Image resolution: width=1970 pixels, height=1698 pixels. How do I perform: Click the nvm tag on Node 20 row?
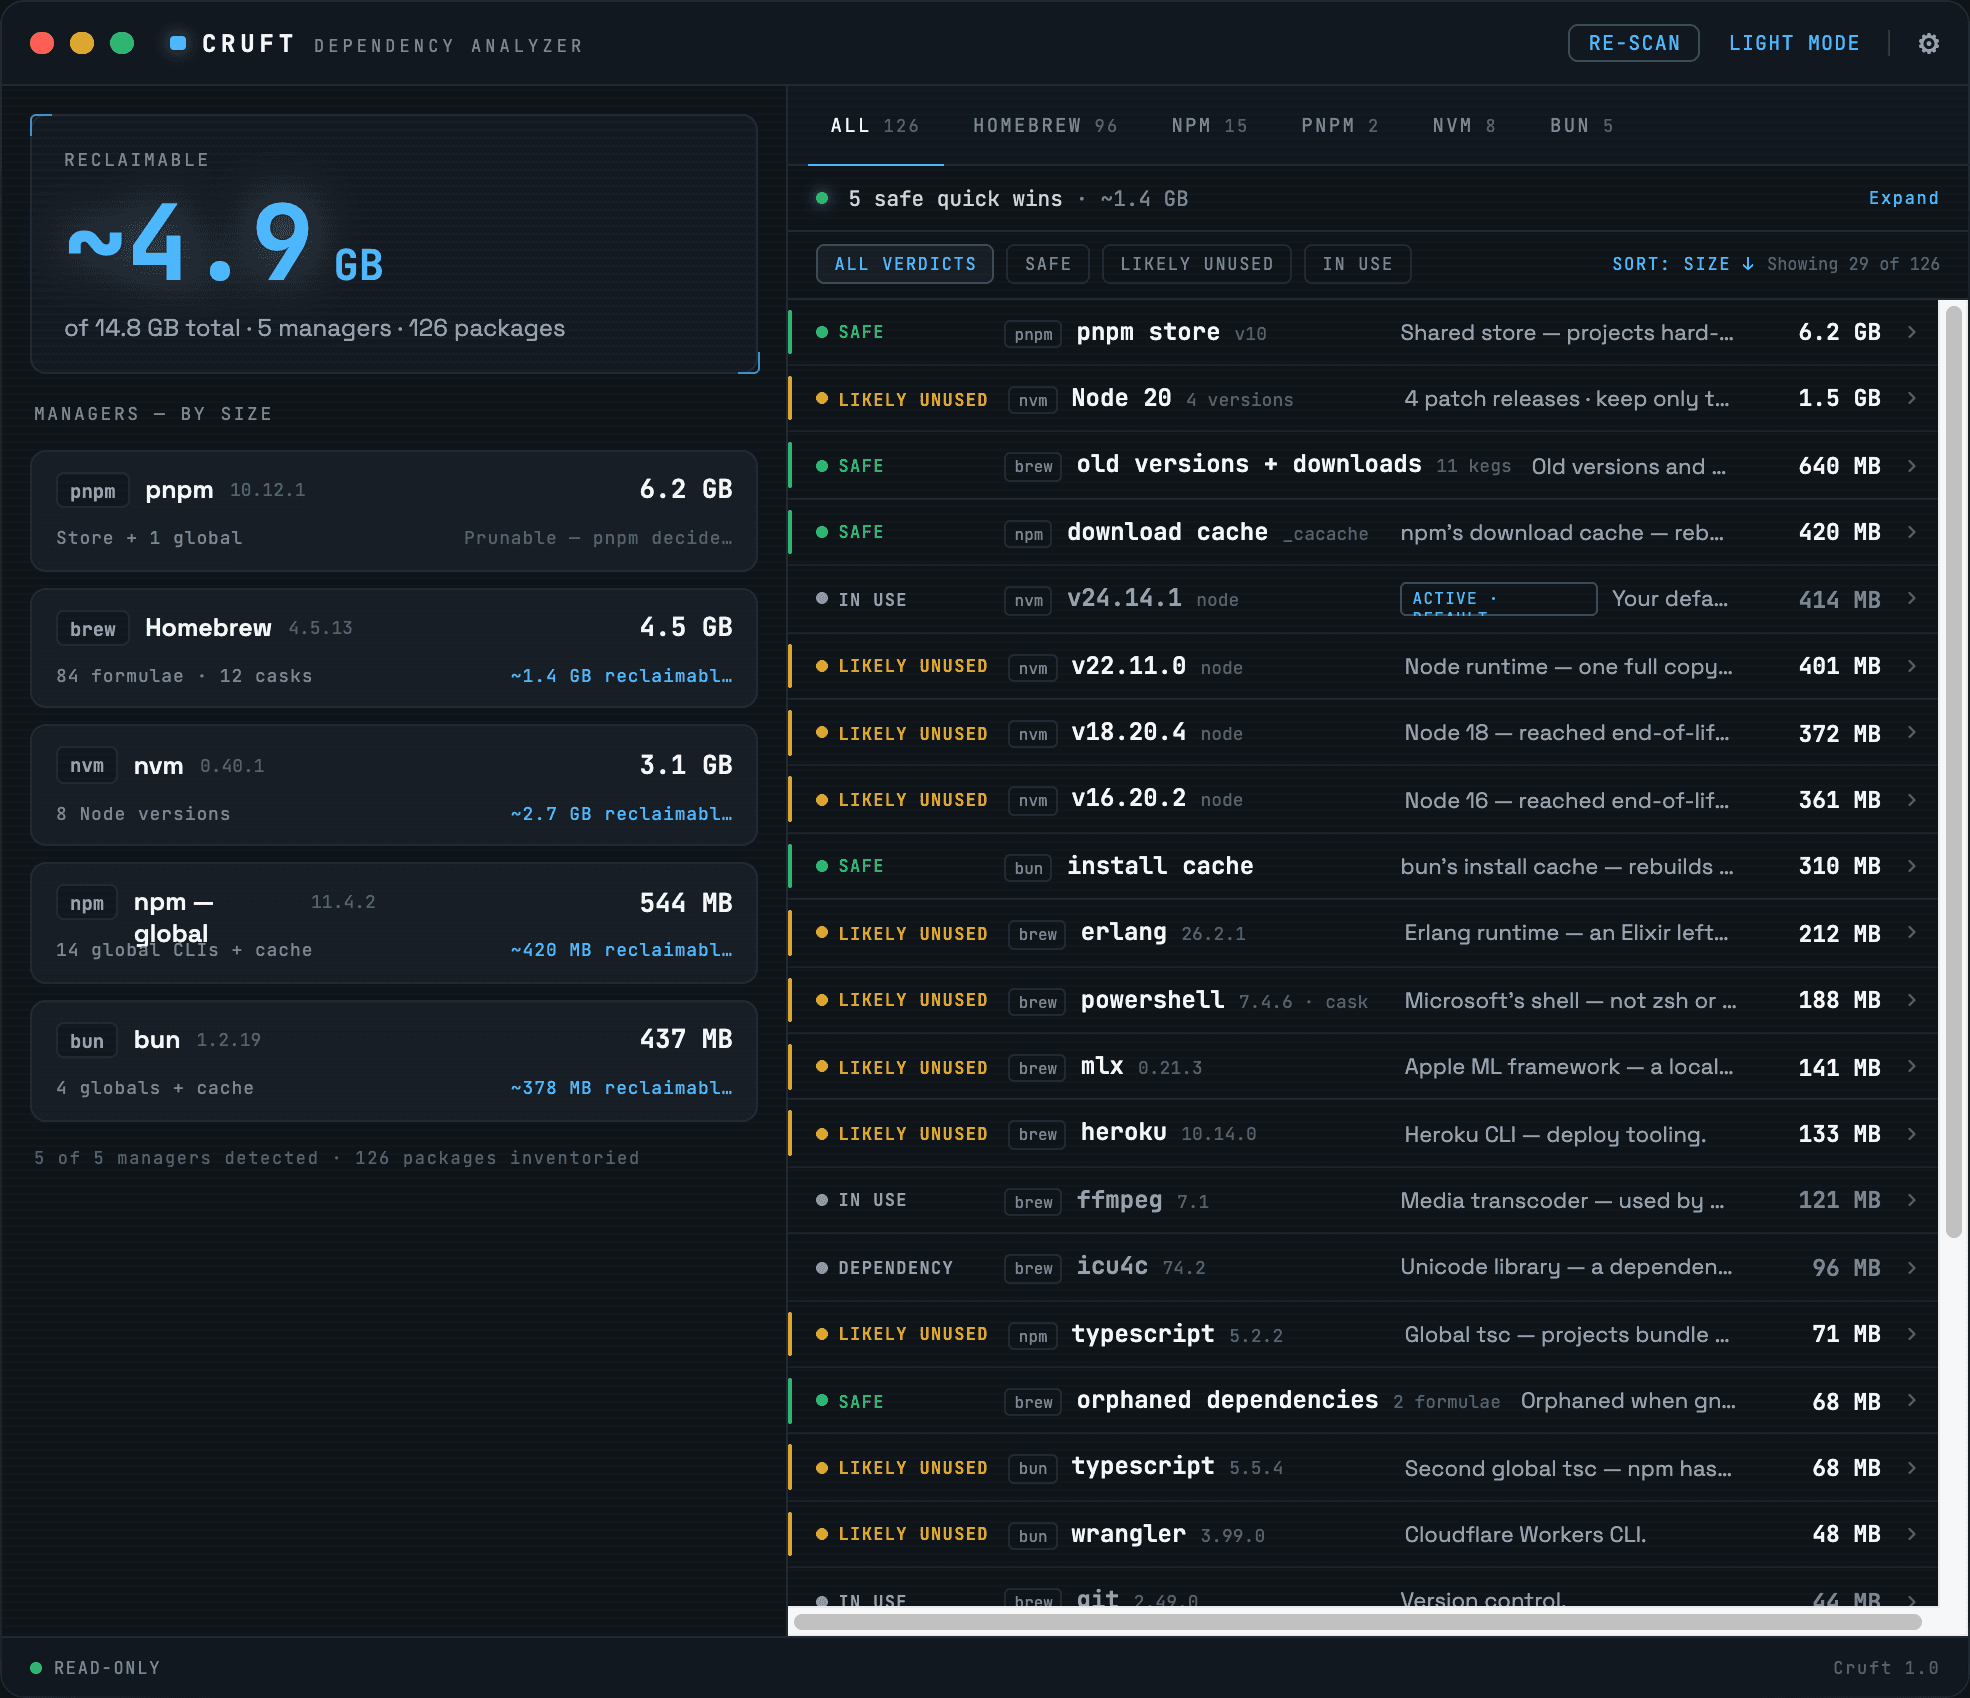[x=1033, y=400]
